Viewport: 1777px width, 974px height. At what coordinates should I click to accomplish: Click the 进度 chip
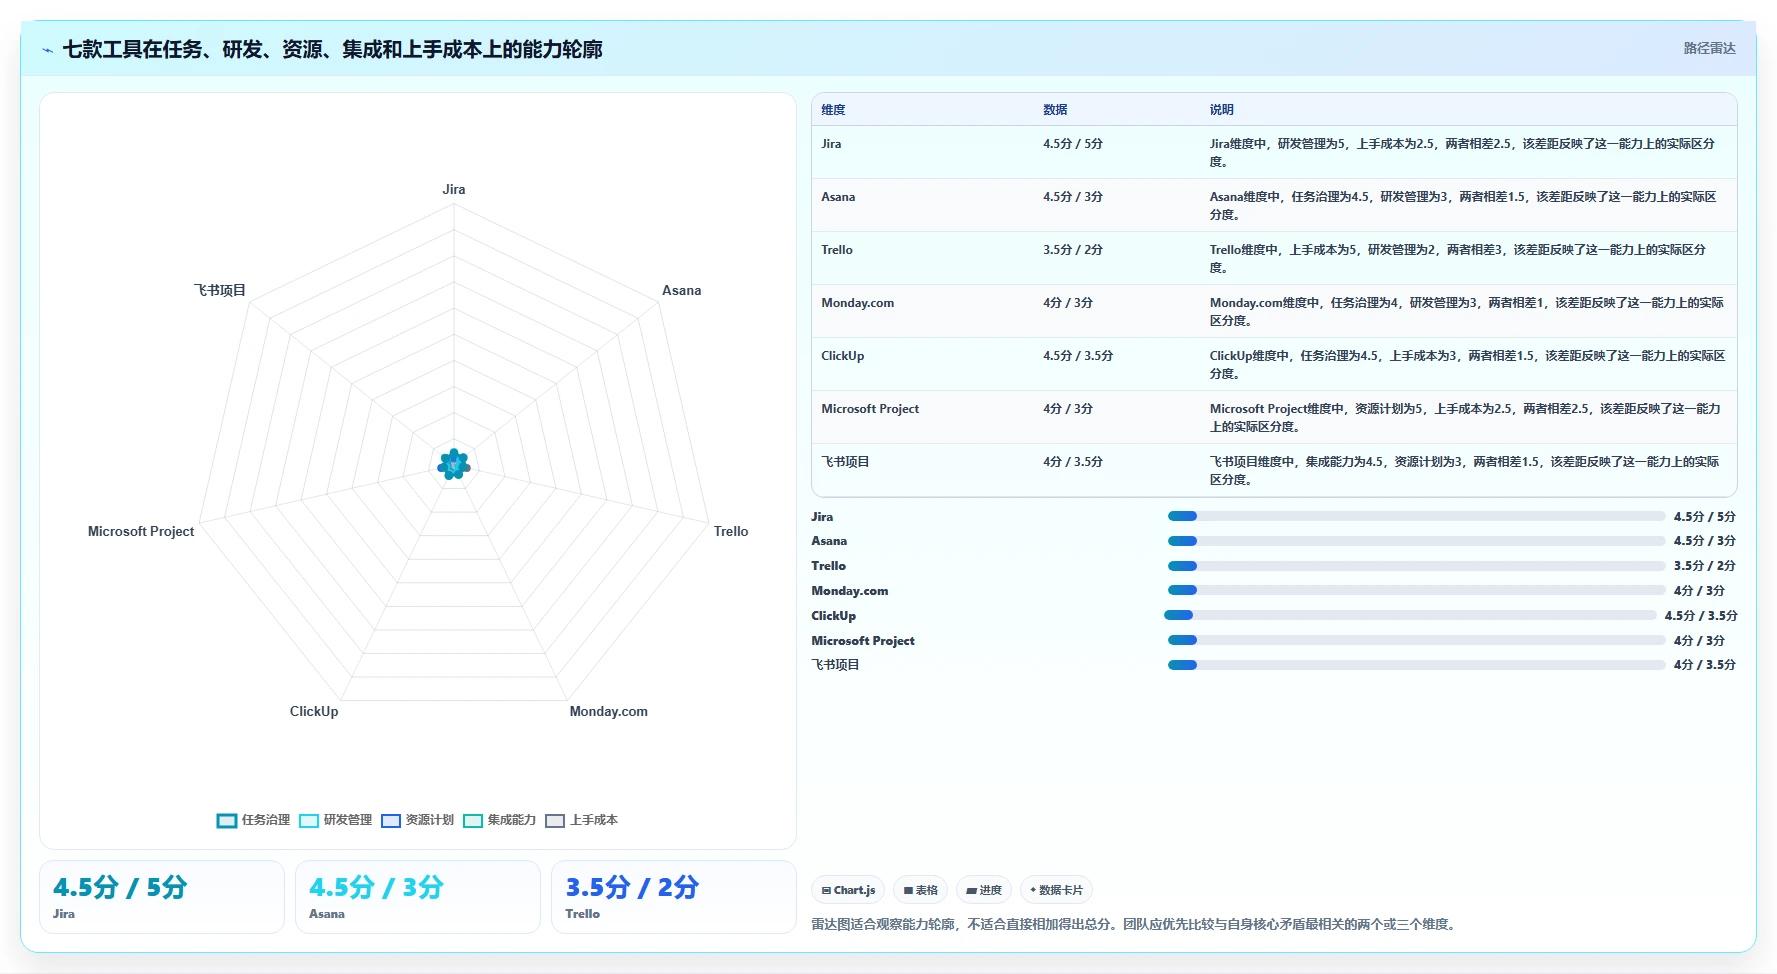pos(984,890)
